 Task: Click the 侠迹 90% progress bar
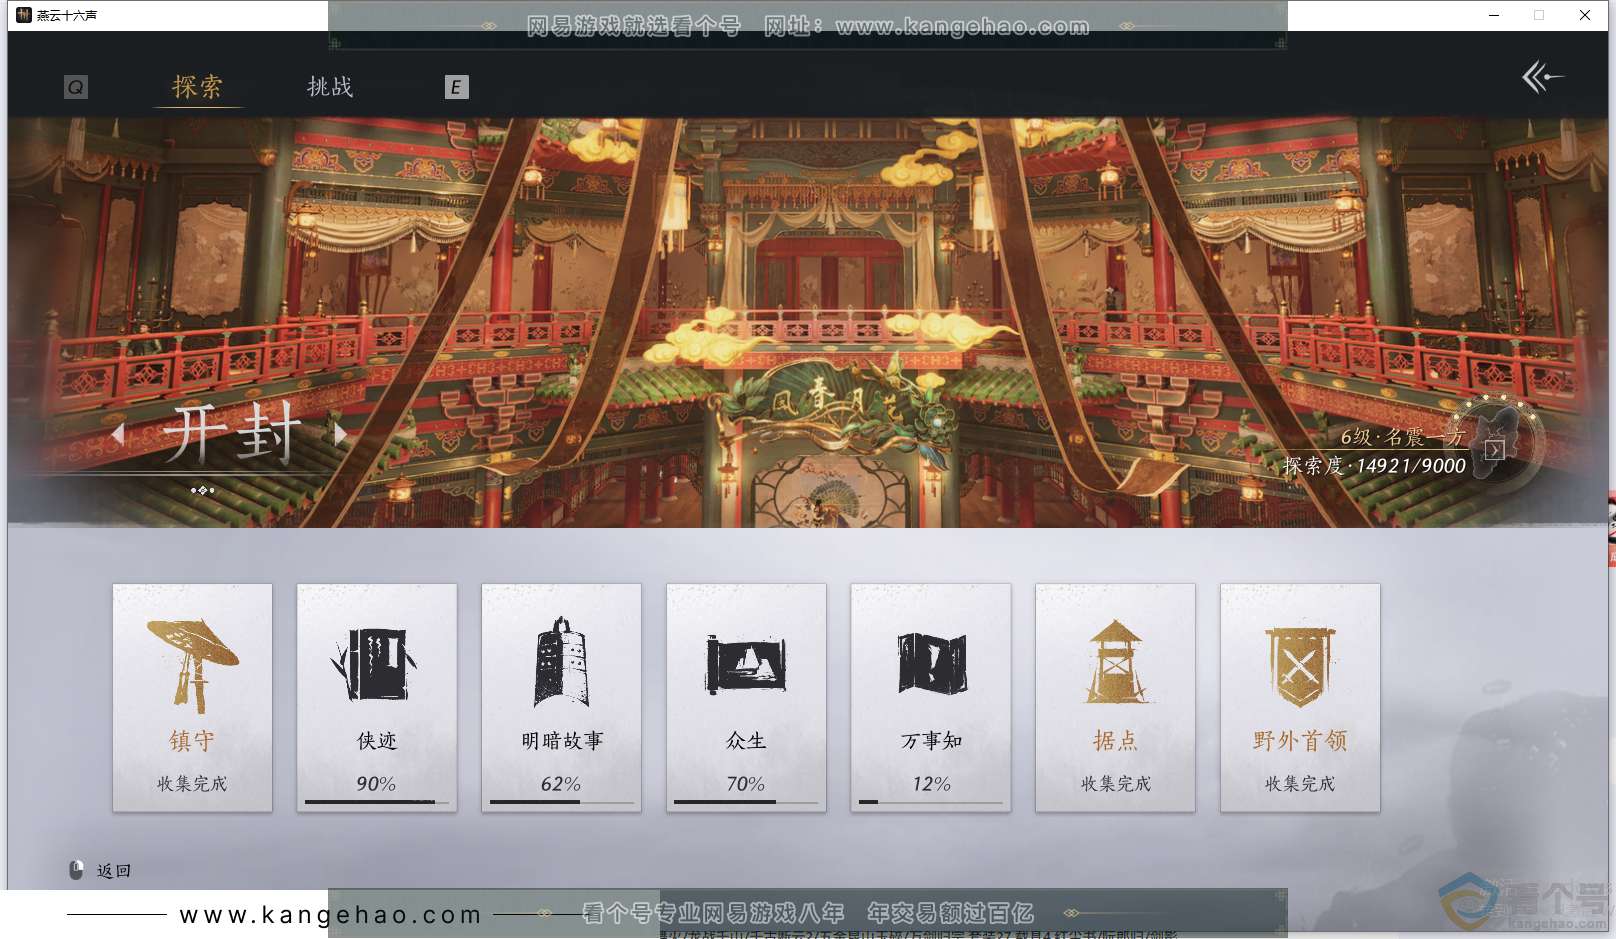377,802
